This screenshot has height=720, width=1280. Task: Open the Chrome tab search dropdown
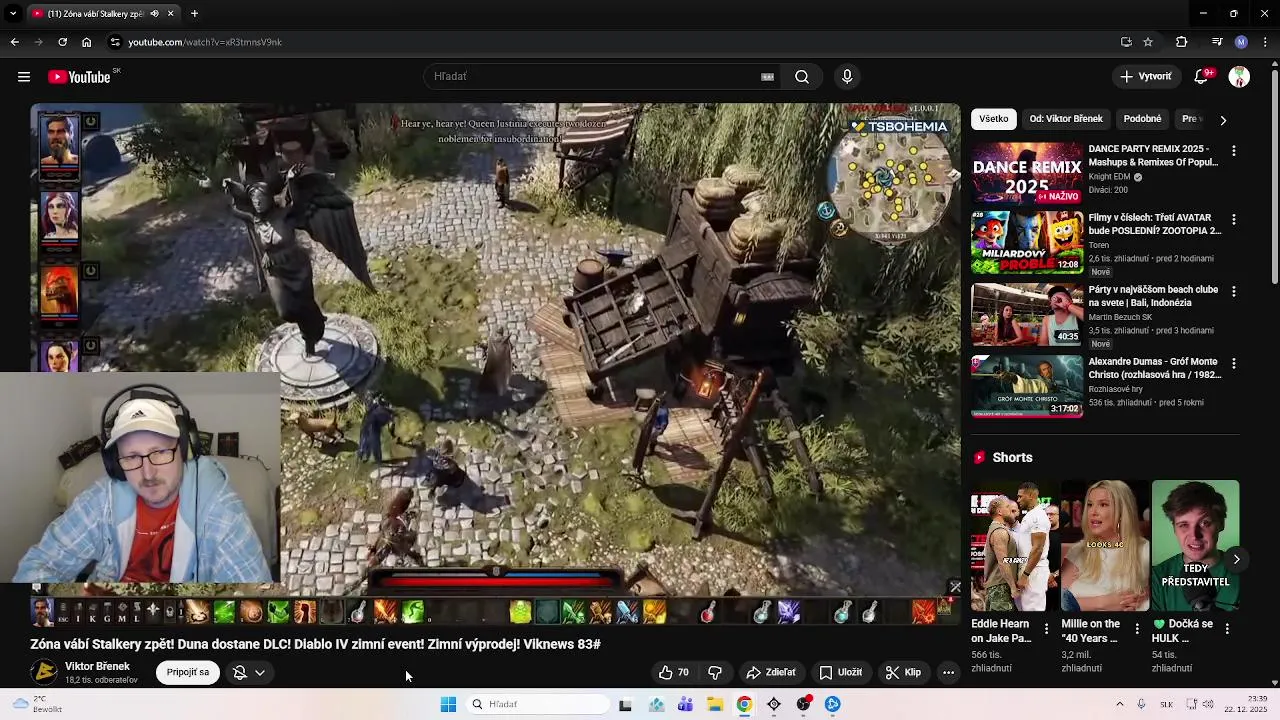14,14
